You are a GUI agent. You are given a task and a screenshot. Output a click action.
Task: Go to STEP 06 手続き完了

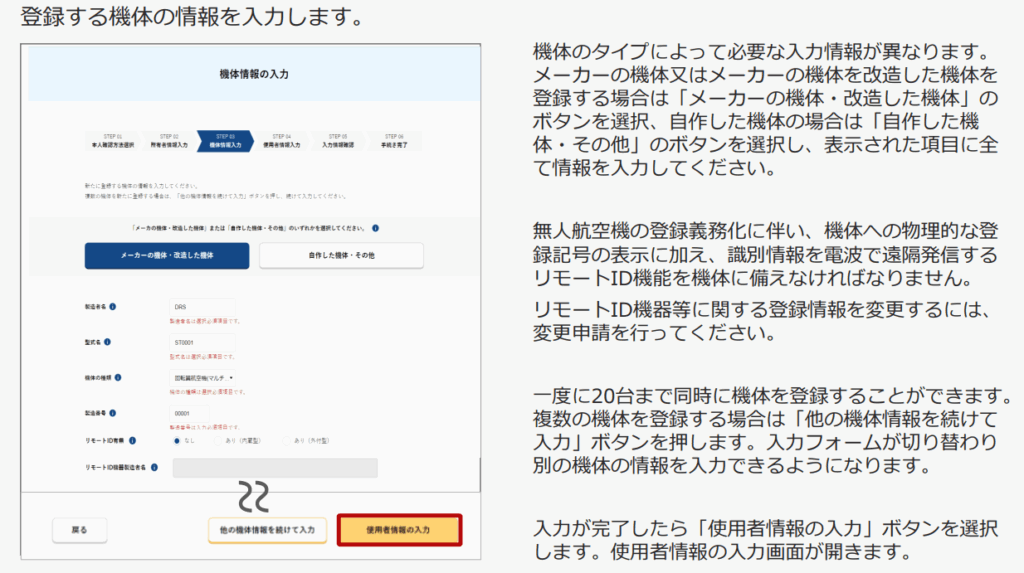pos(394,141)
